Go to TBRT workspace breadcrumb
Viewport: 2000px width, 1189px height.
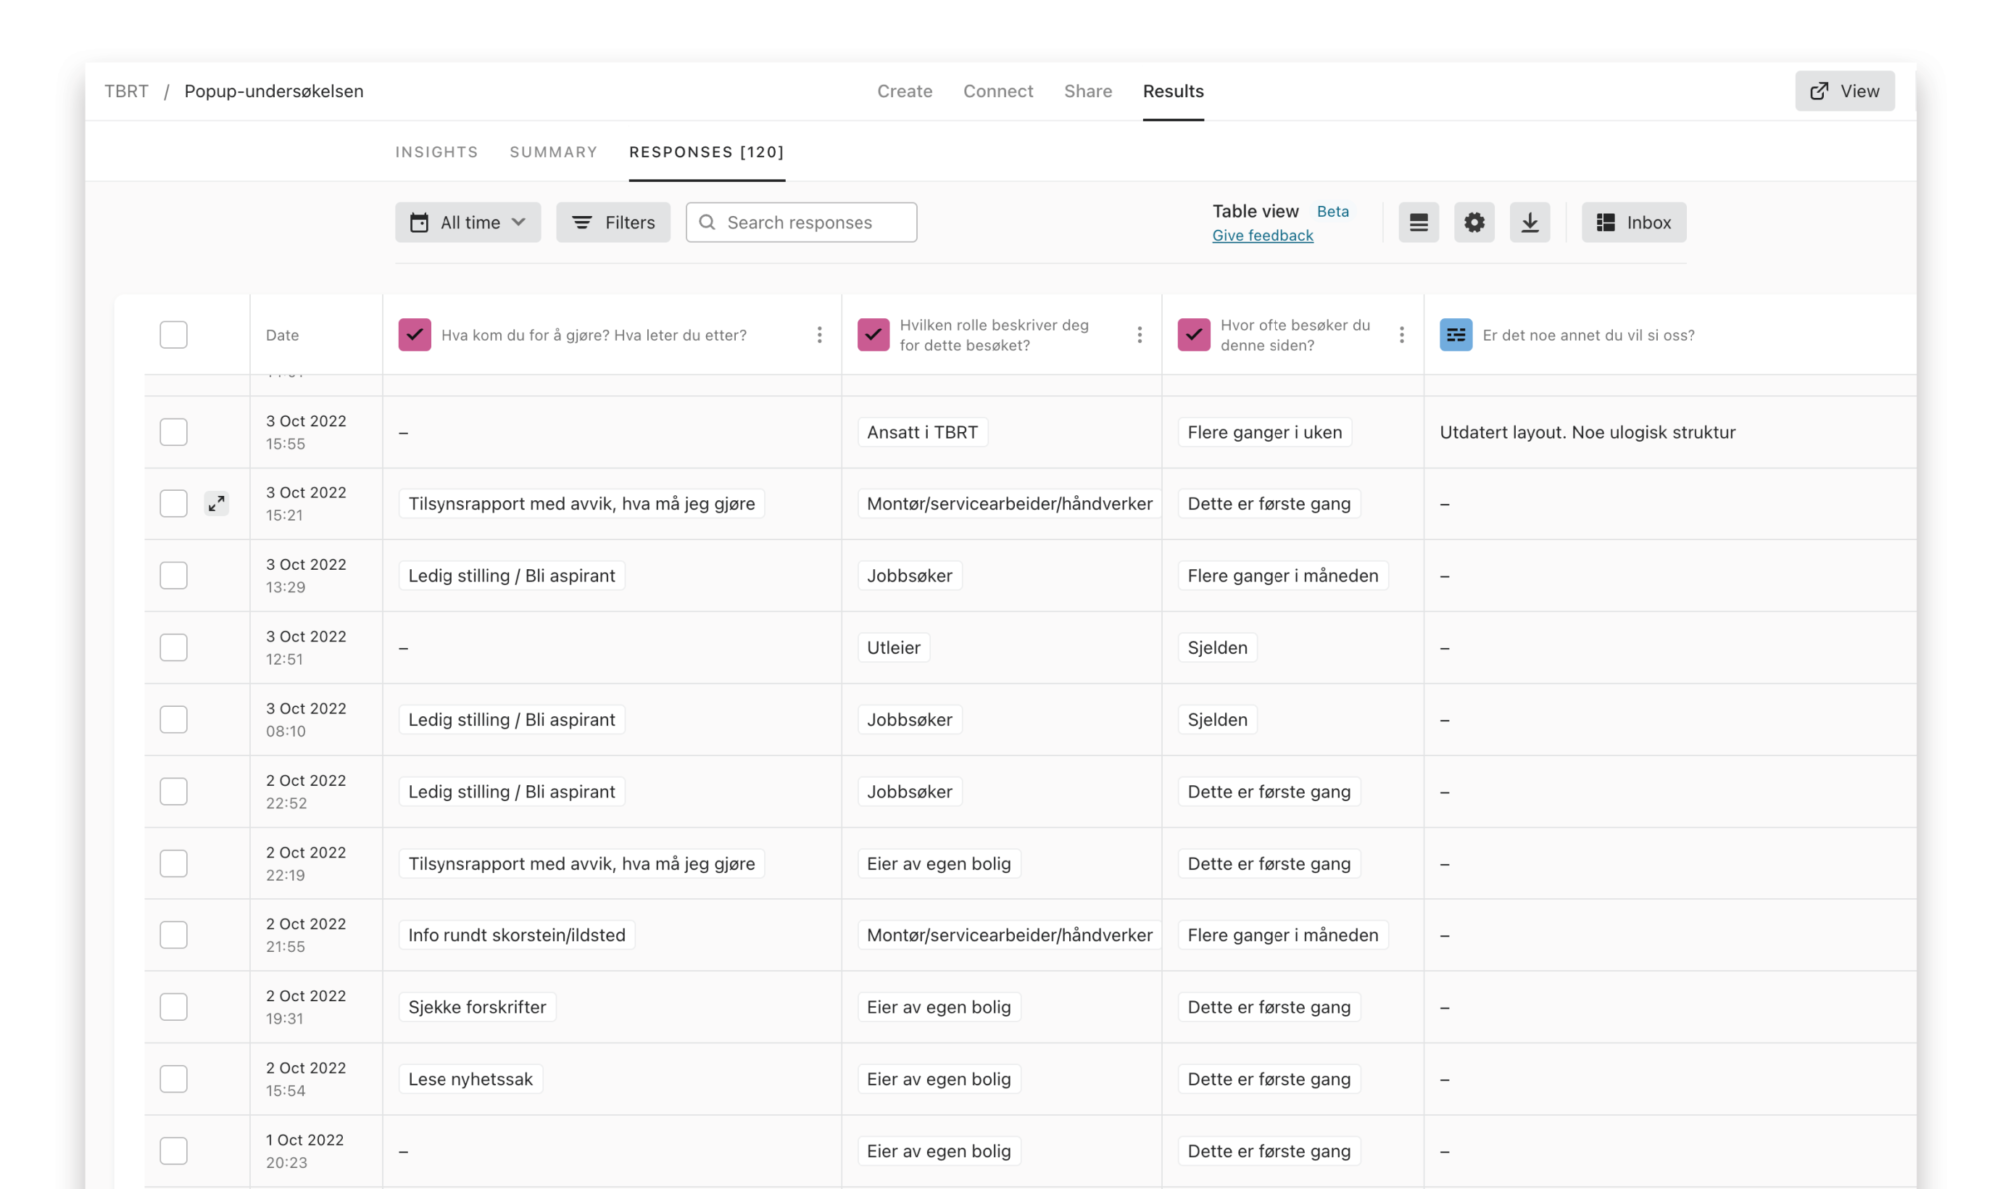(126, 91)
